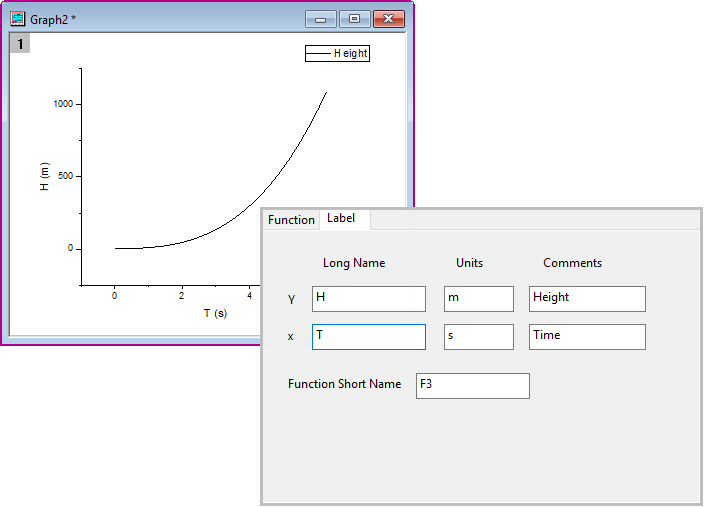Viewport: 705px width, 507px height.
Task: Minimize the Graph2 window
Action: pyautogui.click(x=321, y=19)
